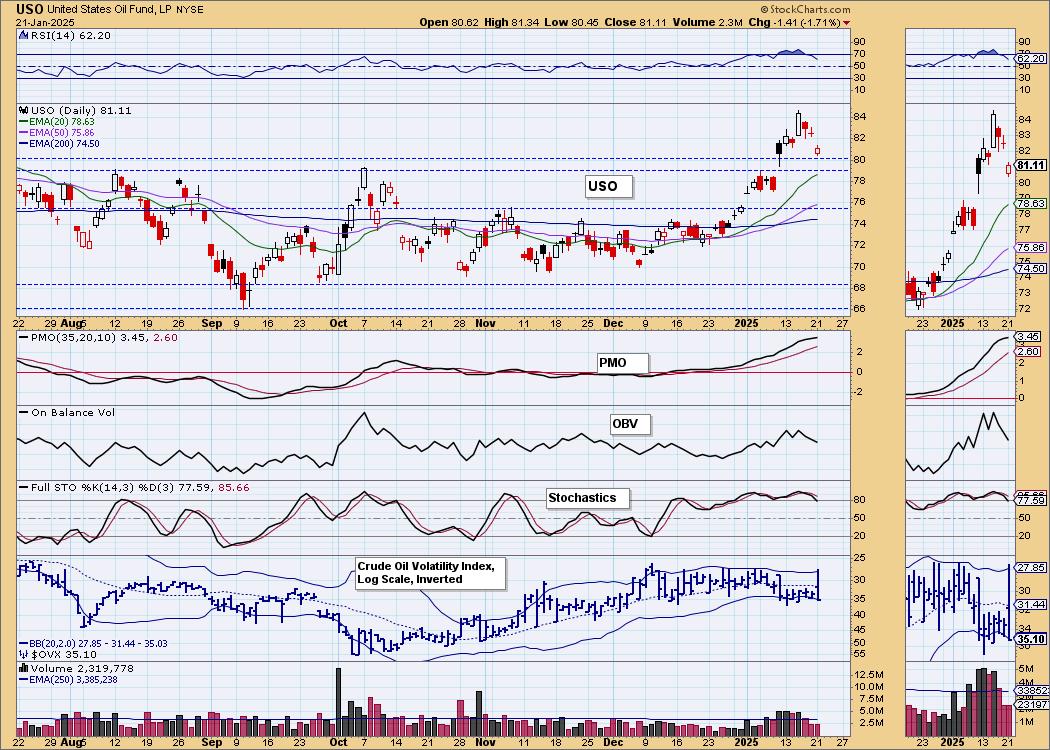Screen dimensions: 1050x750
Task: Click the 'EMA(20) 78.63' legend
Action: [57, 122]
